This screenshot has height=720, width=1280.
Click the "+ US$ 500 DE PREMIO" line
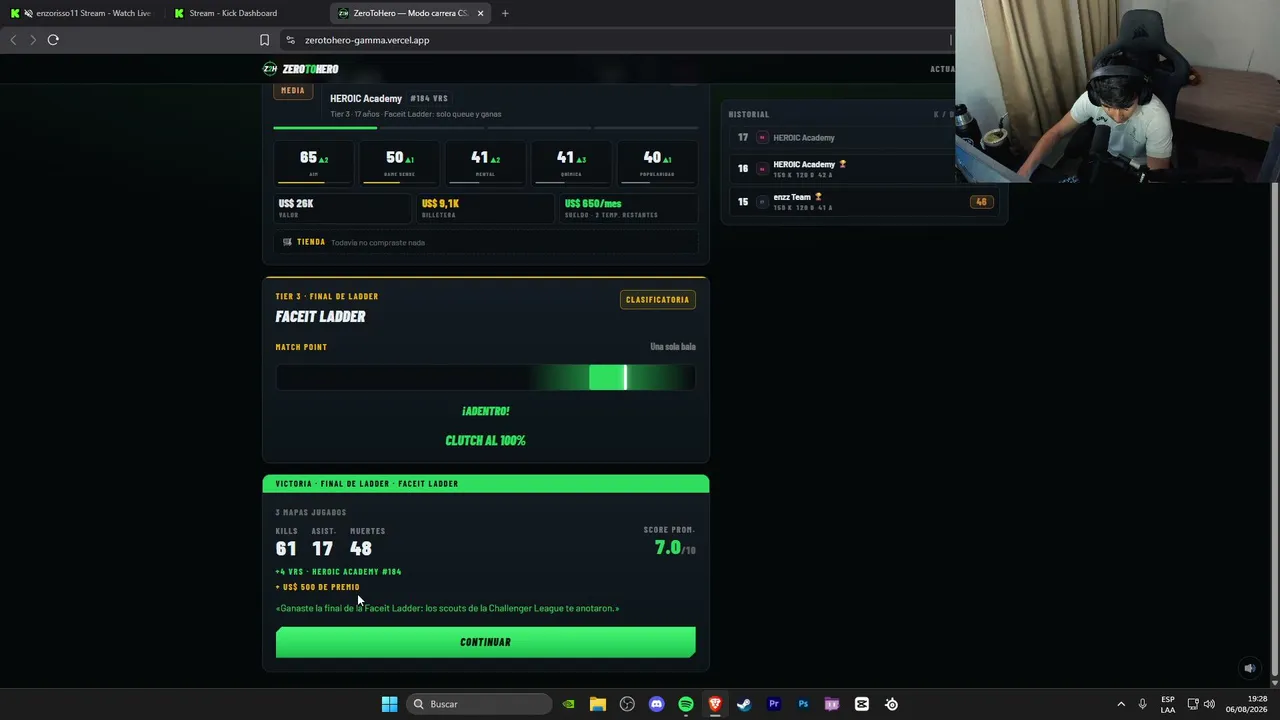[318, 587]
